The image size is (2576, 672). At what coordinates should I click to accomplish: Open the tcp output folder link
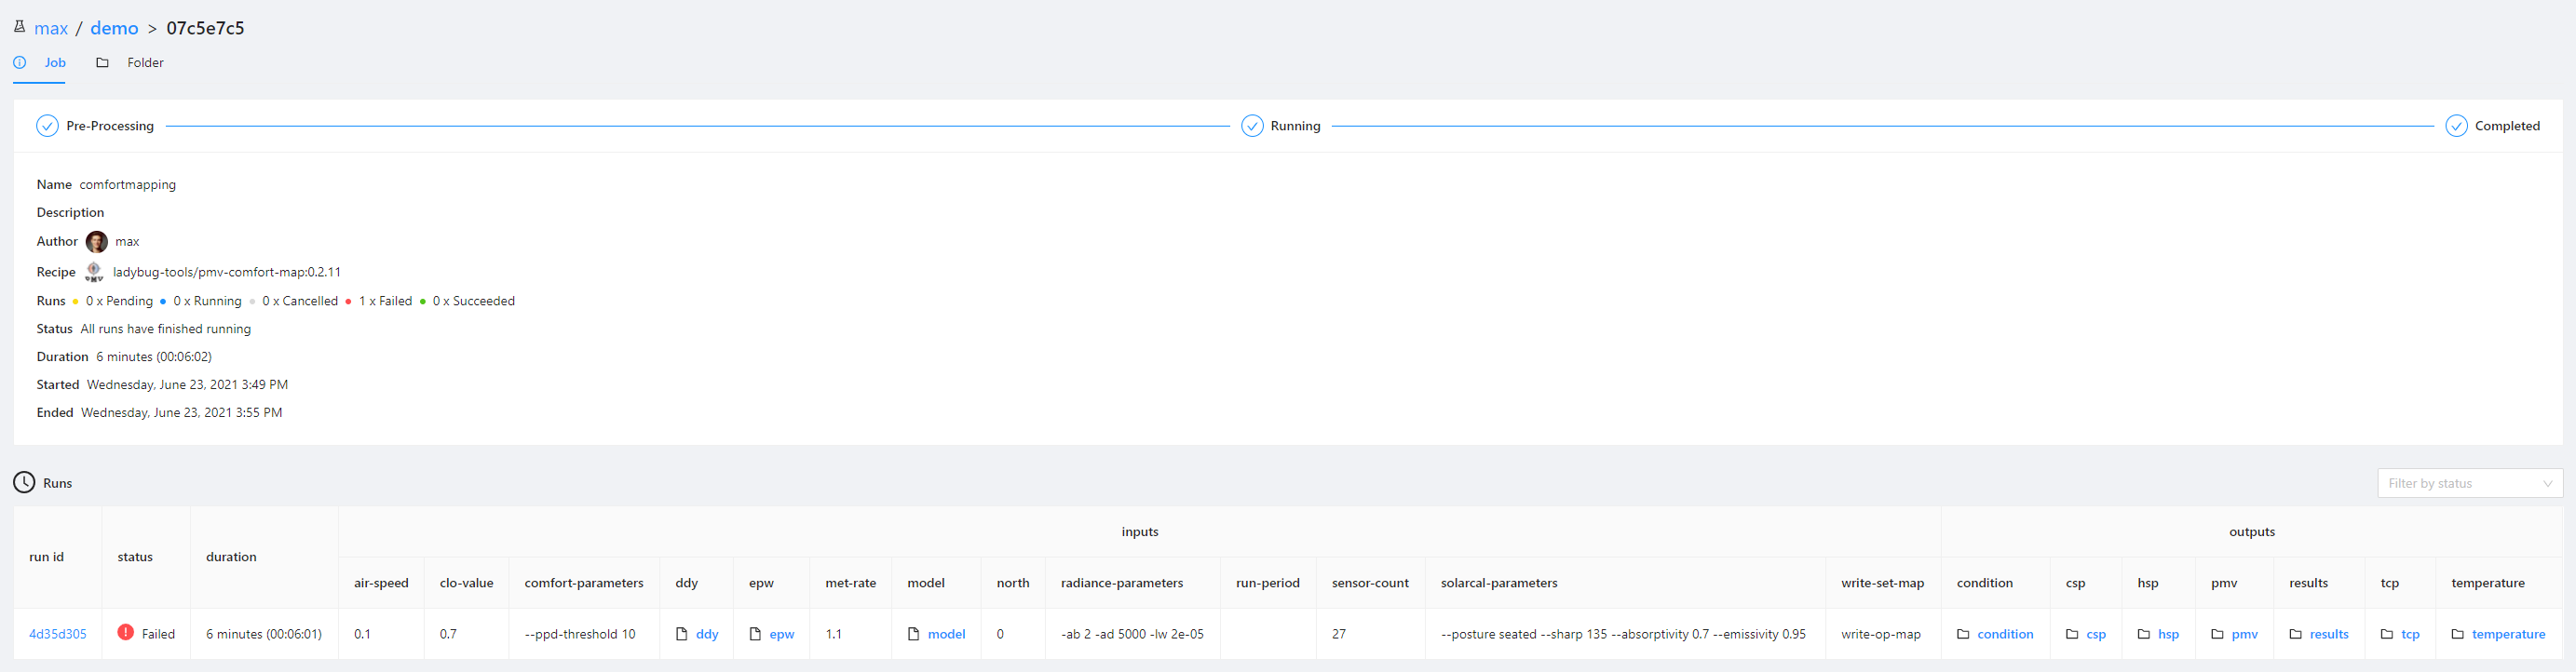tap(2410, 634)
